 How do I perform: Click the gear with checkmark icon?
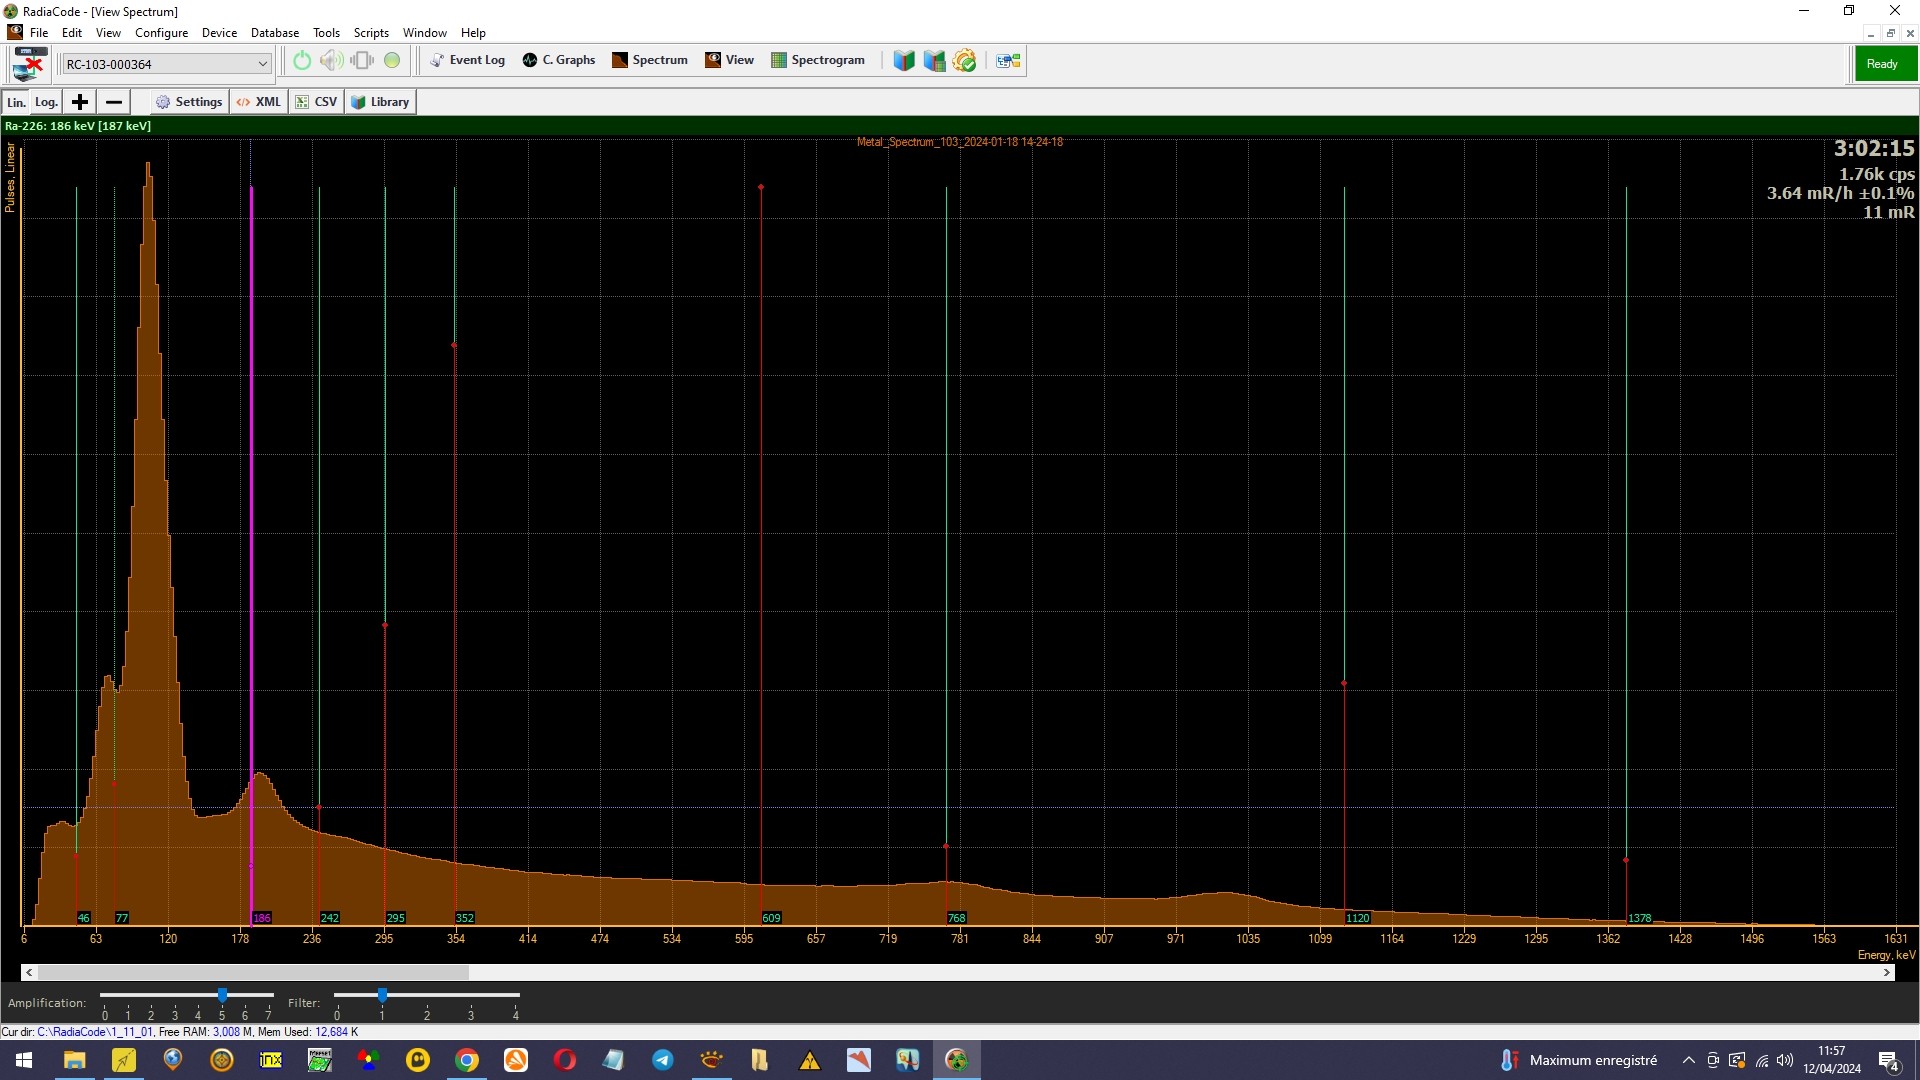coord(964,61)
